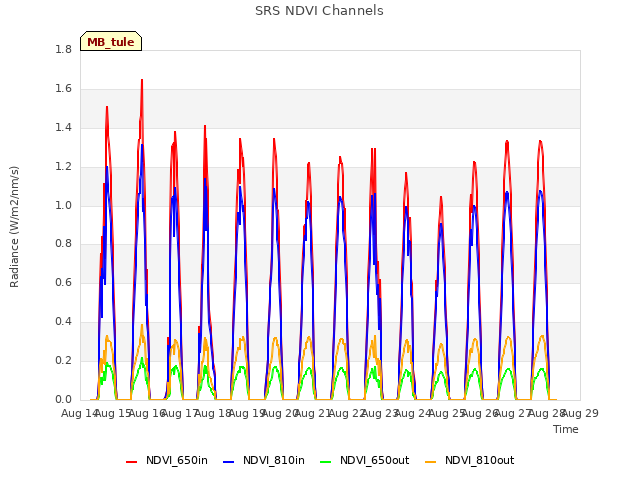The height and width of the screenshot is (480, 640).
Task: Click the MB_tule site label box
Action: point(111,41)
